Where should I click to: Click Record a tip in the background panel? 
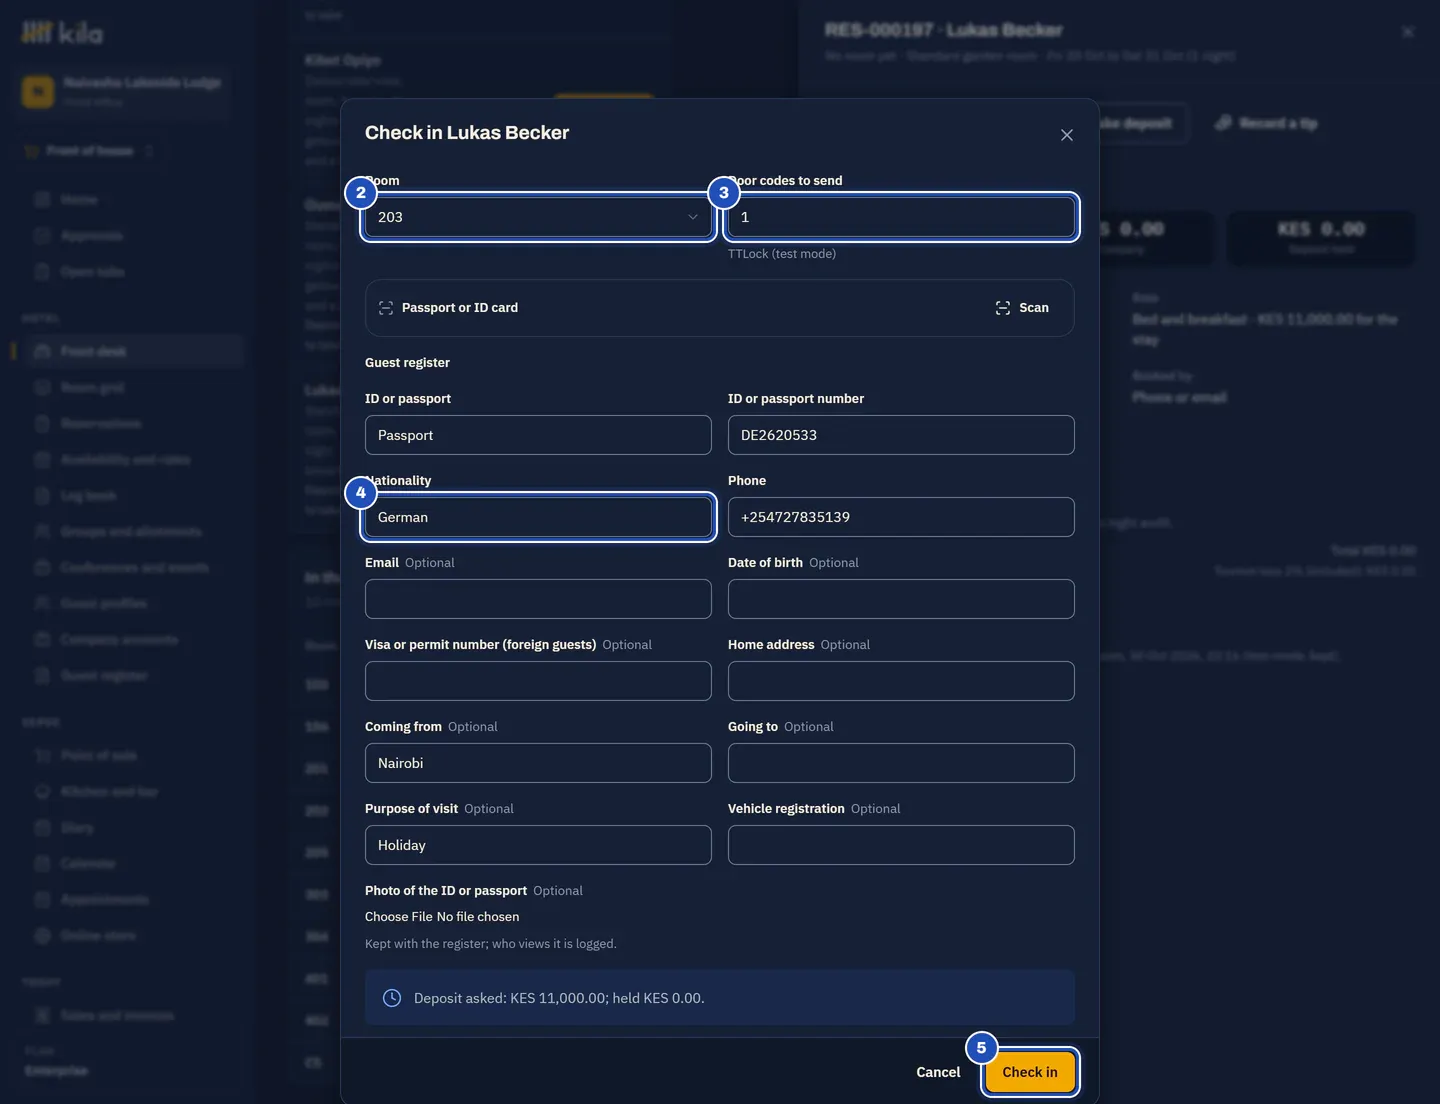(x=1267, y=123)
